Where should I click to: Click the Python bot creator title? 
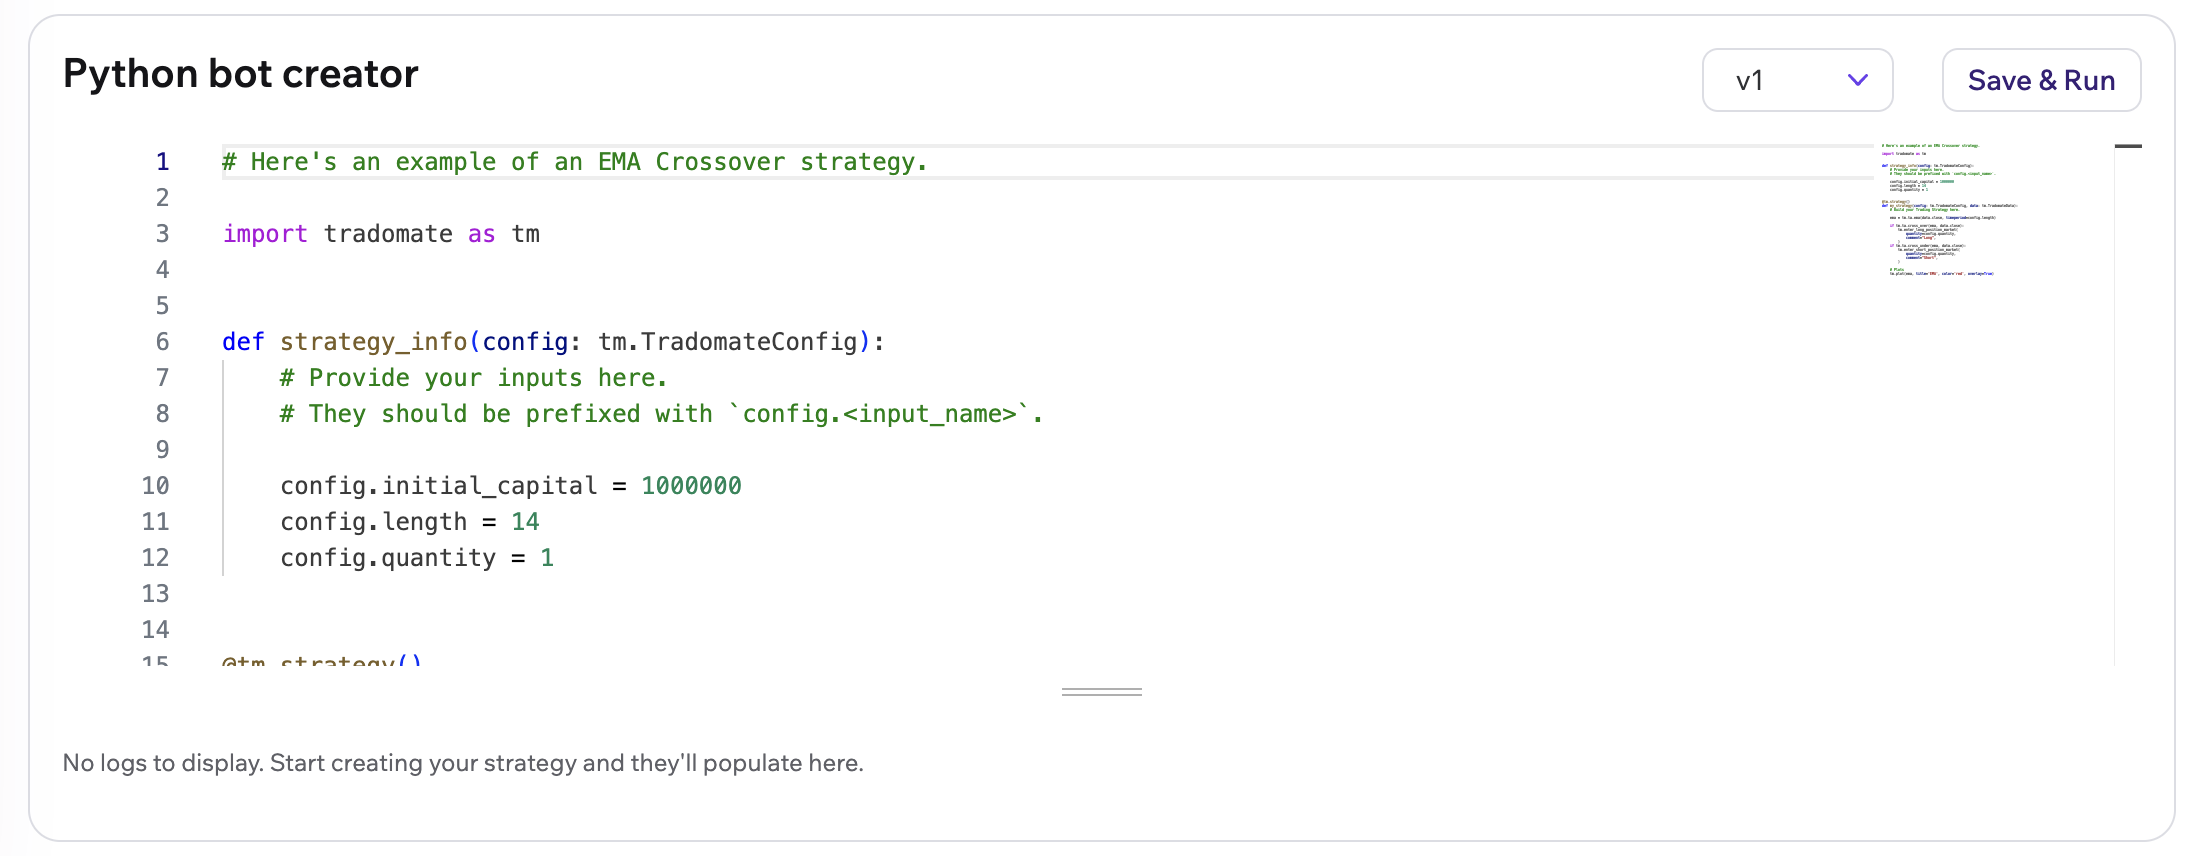(x=240, y=73)
